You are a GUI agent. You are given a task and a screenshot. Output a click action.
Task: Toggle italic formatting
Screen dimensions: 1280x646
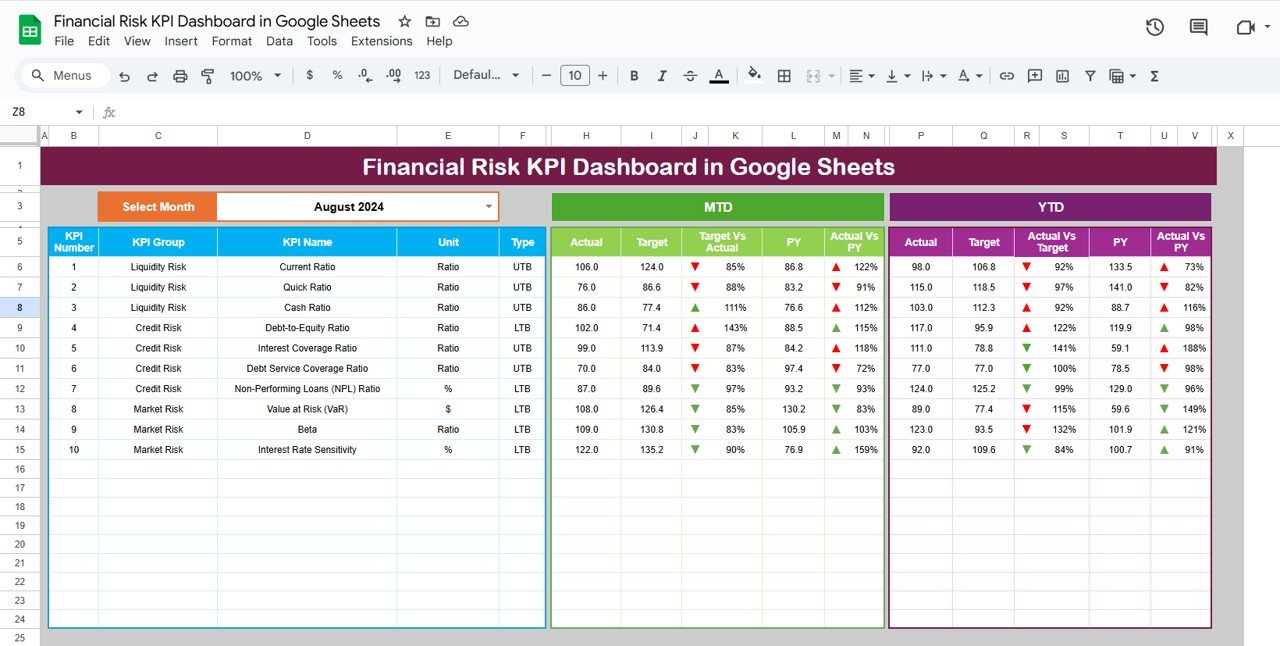(x=662, y=75)
